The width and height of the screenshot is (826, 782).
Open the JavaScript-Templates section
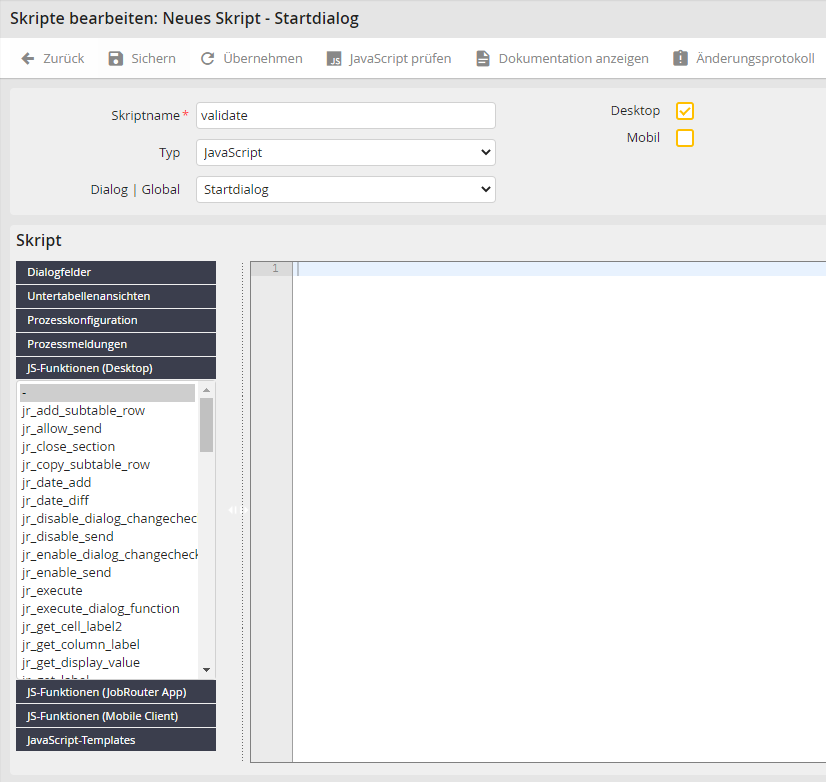point(116,740)
